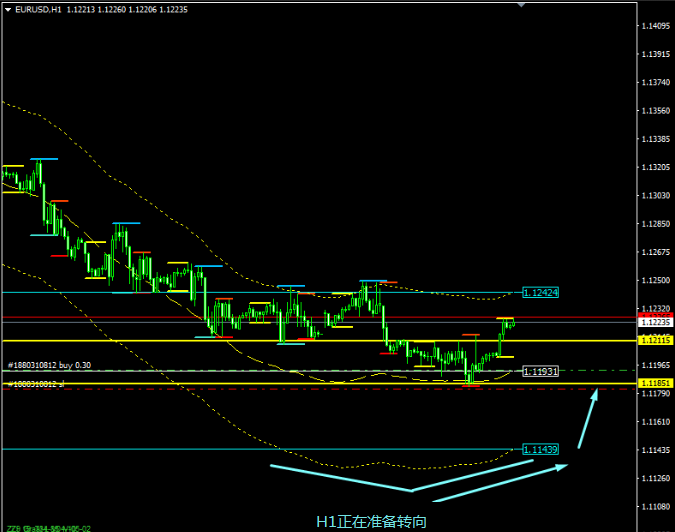Select the H1正在准备转向 text annotation
This screenshot has width=675, height=532.
pos(371,521)
